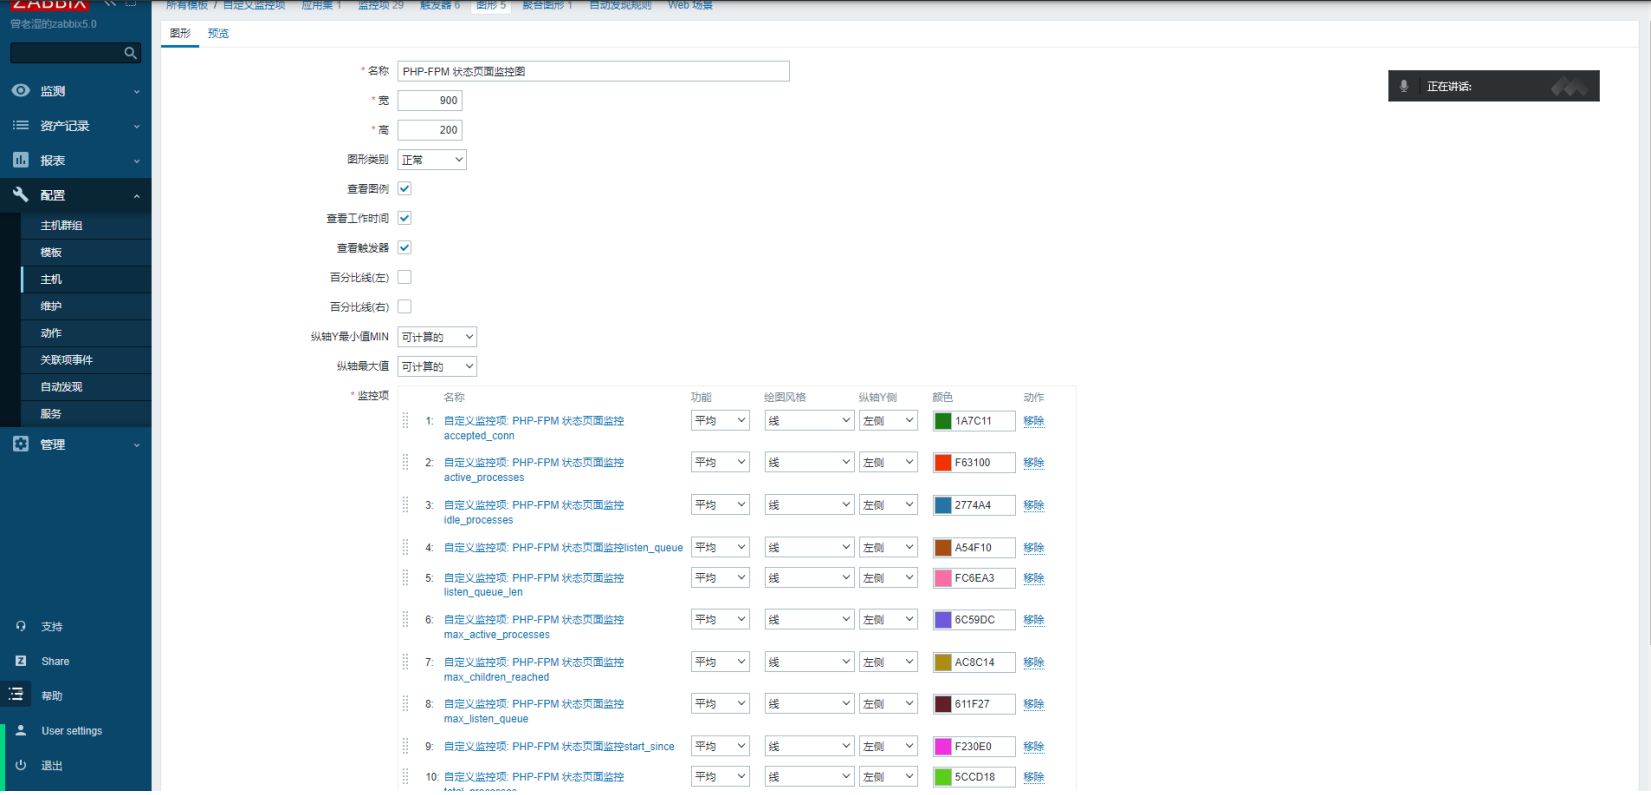Select the 图形 tab
Image resolution: width=1651 pixels, height=795 pixels.
coord(180,33)
